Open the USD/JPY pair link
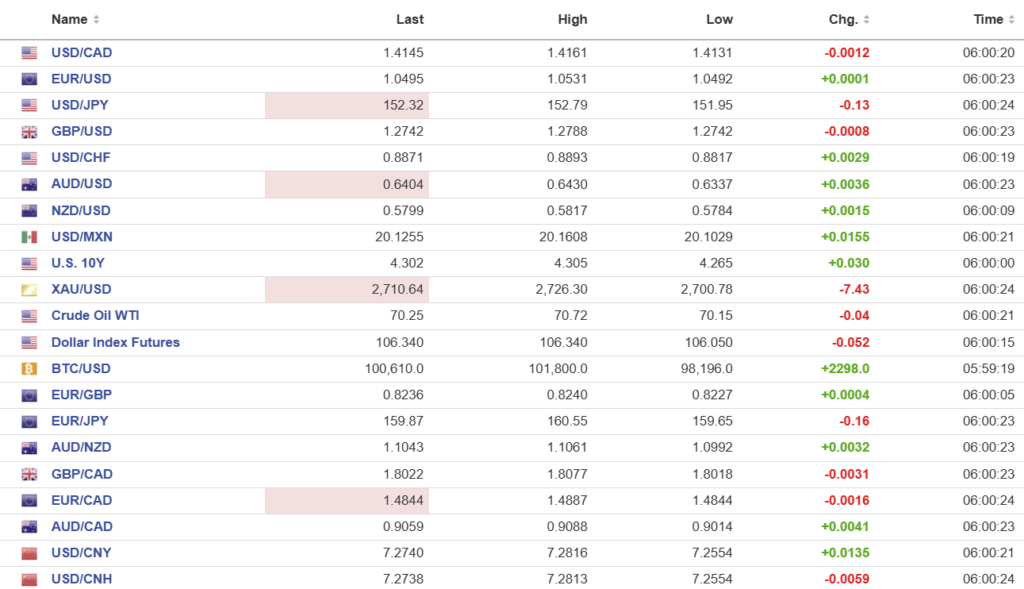This screenshot has width=1024, height=589. tap(81, 105)
